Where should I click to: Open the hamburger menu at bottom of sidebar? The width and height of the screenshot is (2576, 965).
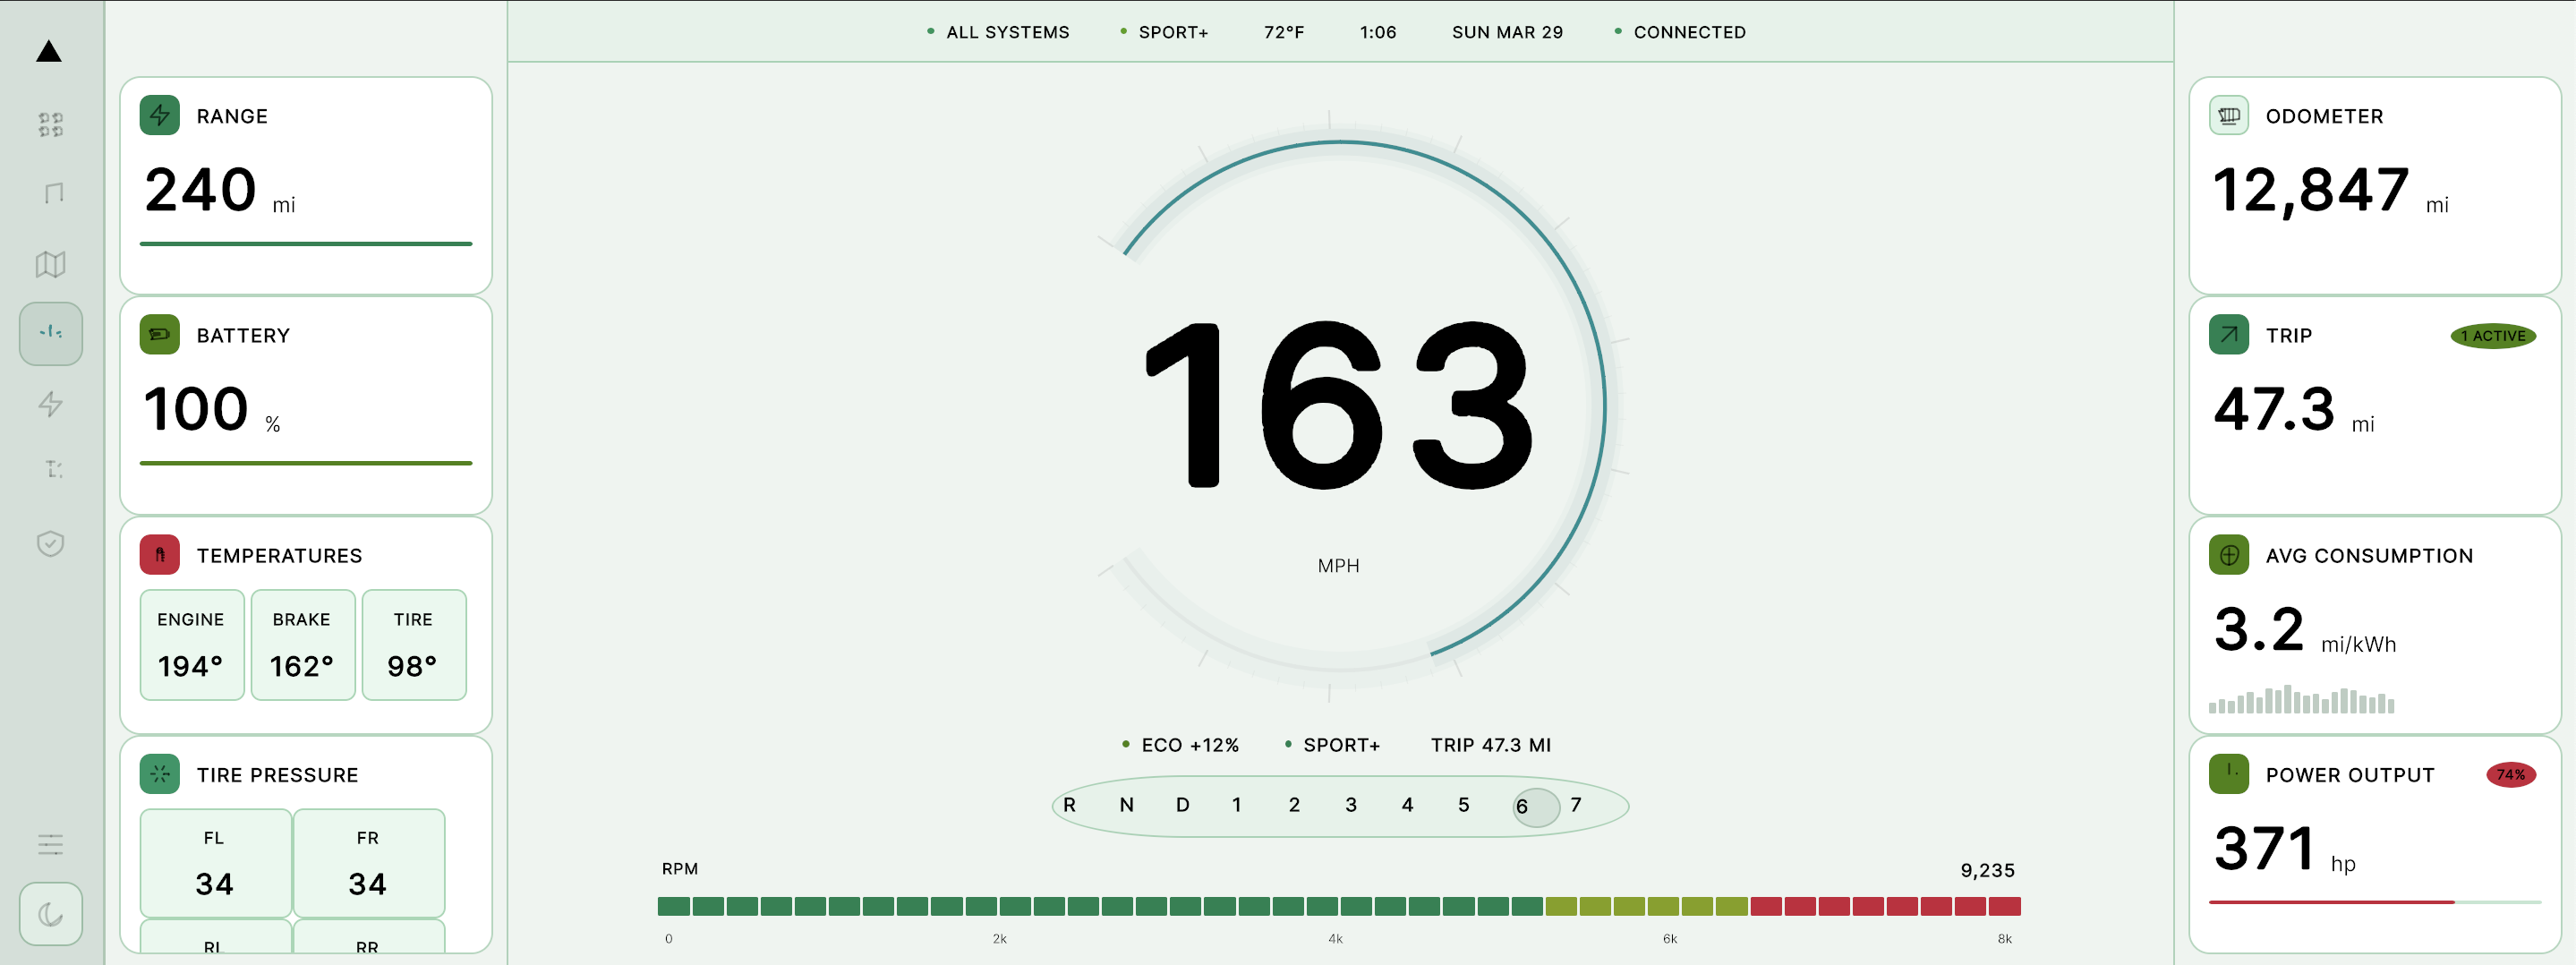(50, 845)
